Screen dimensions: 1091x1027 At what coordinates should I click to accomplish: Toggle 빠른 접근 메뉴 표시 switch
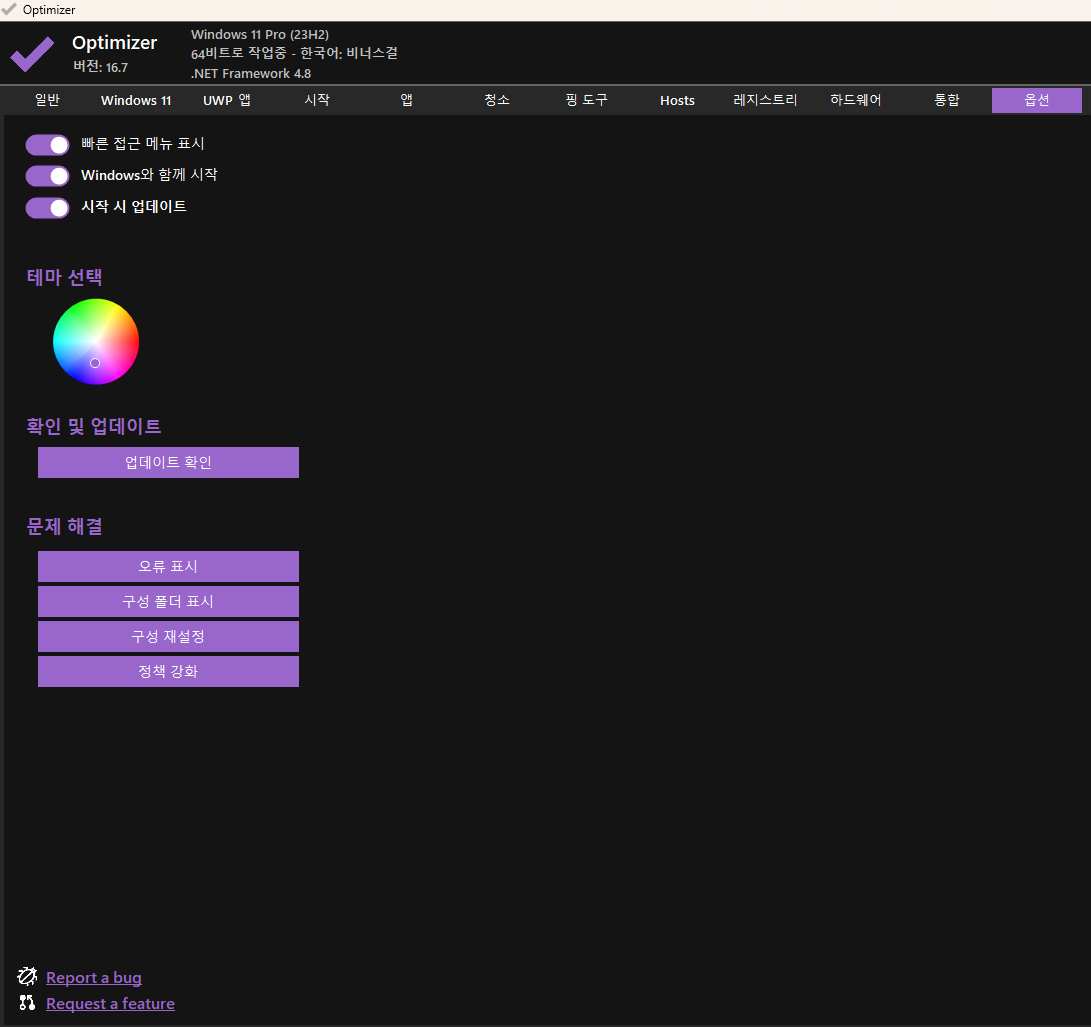tap(47, 145)
